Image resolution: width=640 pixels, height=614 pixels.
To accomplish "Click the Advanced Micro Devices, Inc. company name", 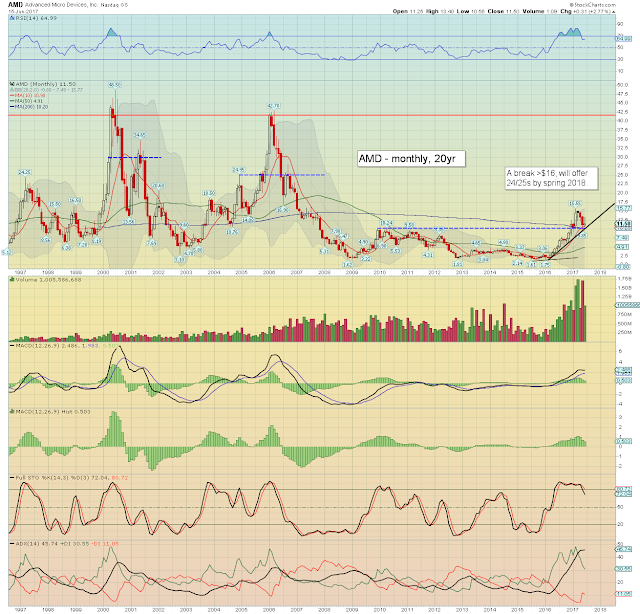I will pyautogui.click(x=61, y=5).
